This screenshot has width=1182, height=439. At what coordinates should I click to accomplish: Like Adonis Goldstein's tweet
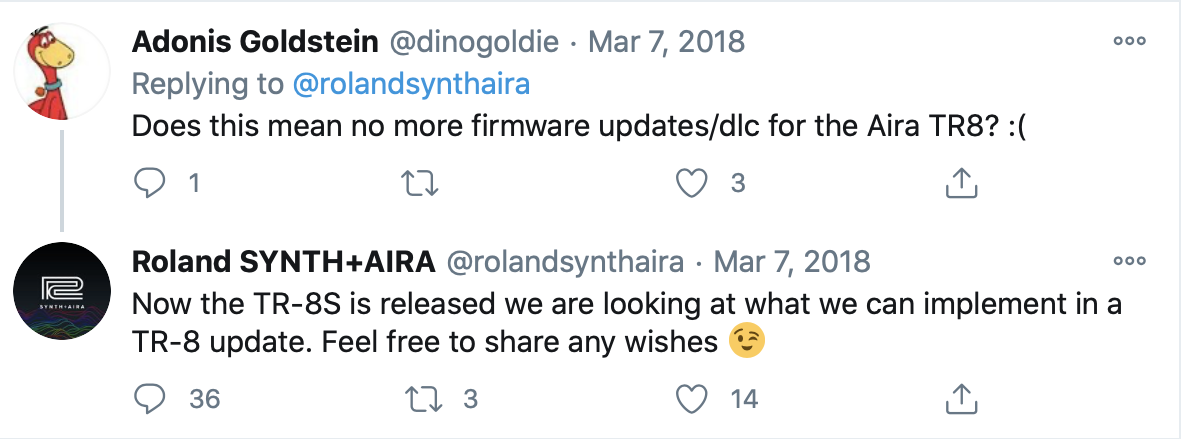click(692, 181)
